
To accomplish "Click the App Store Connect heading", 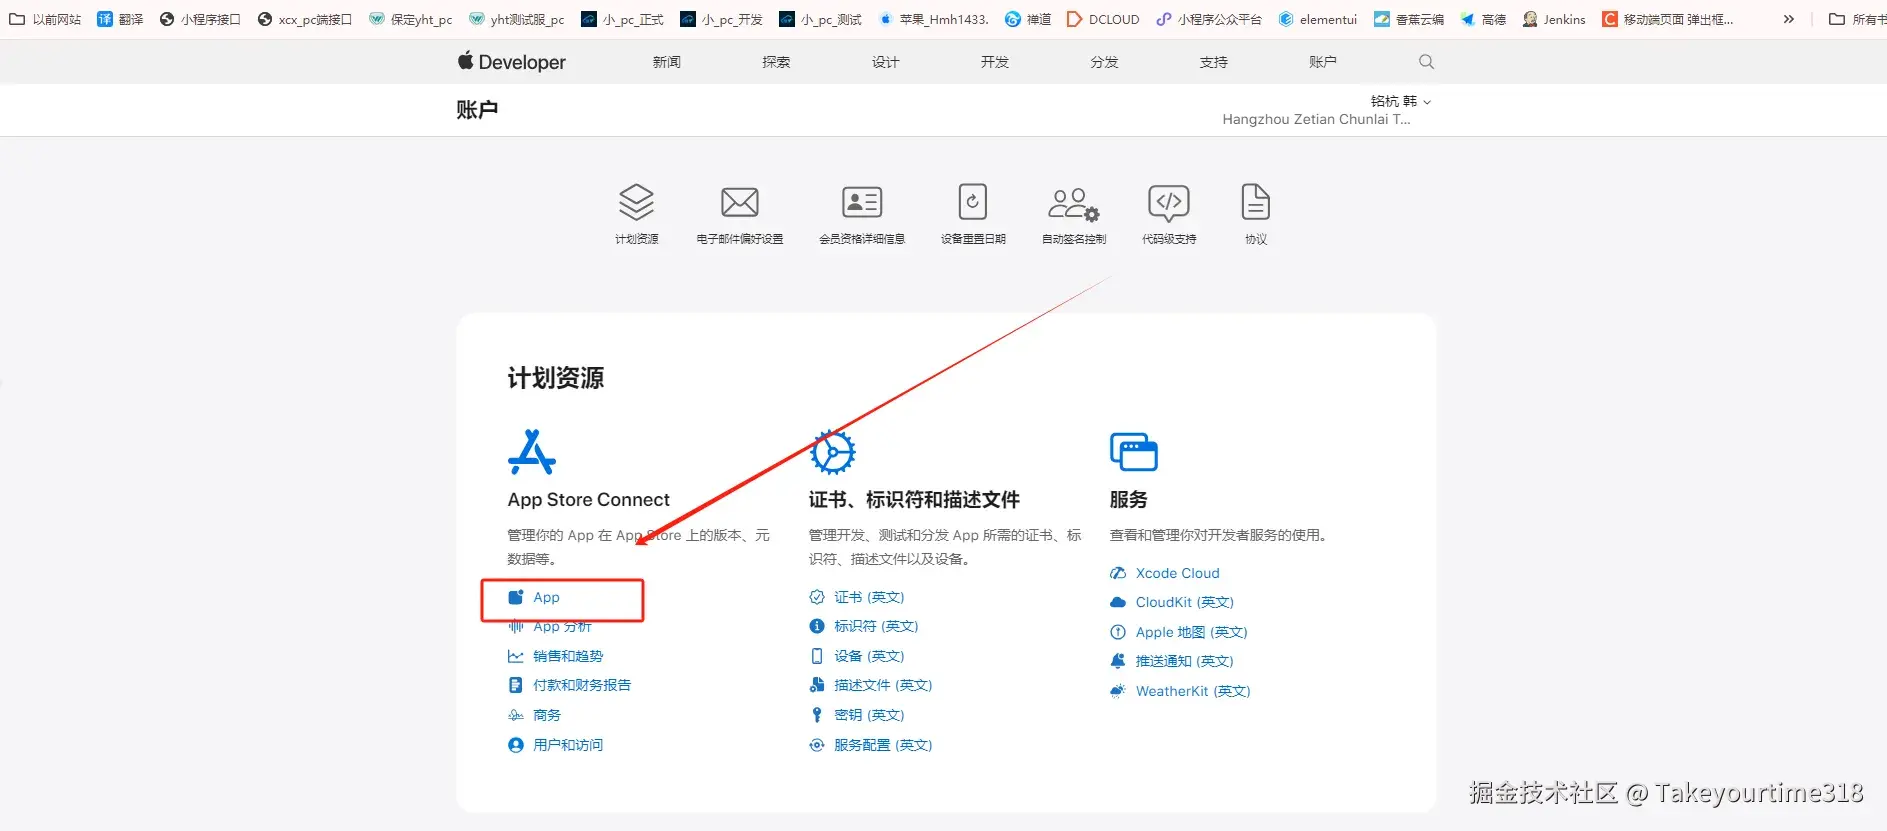I will point(588,500).
